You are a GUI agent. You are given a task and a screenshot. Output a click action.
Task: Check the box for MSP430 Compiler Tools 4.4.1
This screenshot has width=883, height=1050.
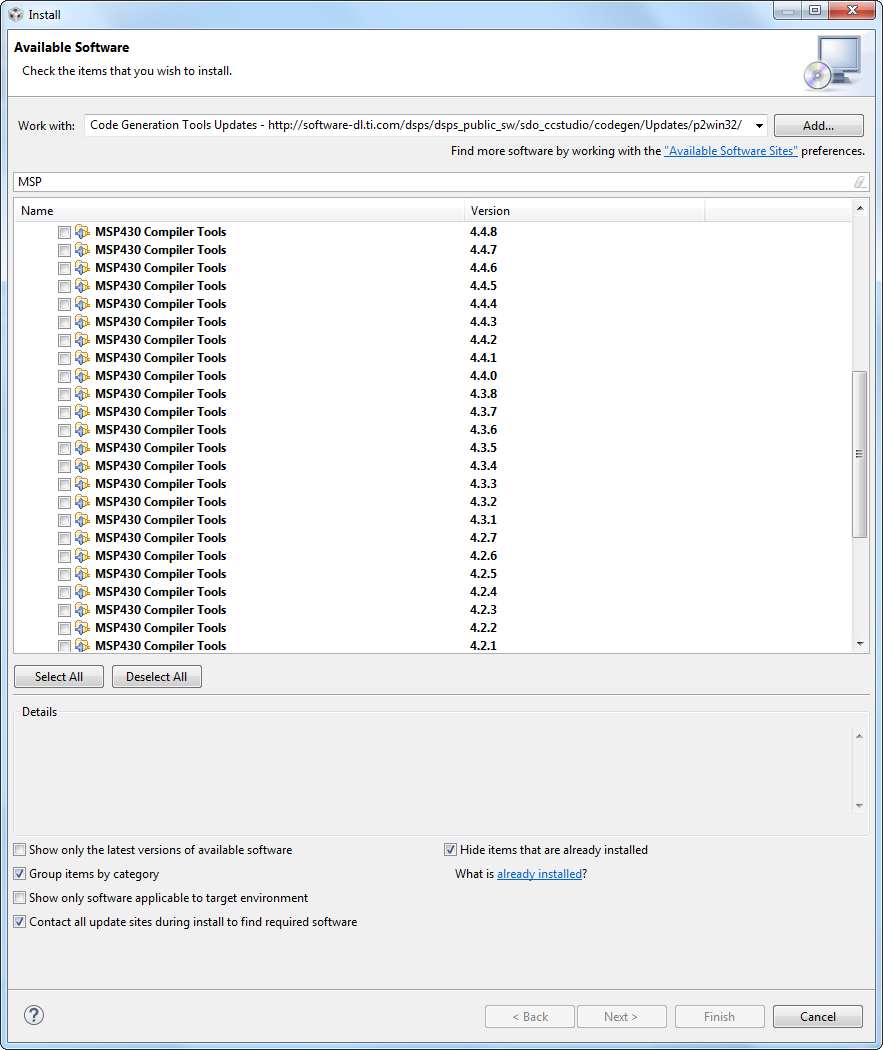pyautogui.click(x=64, y=359)
